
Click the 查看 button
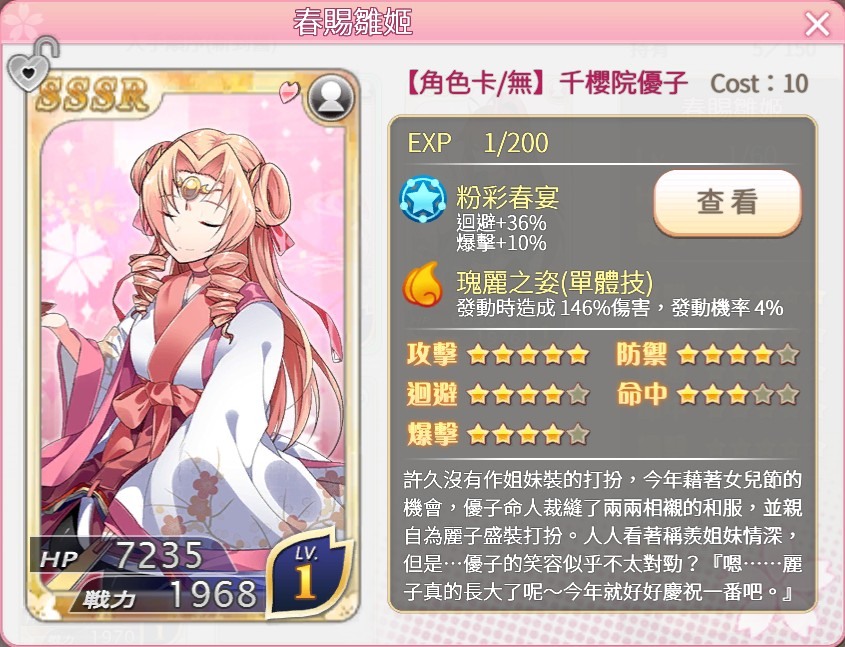pos(728,202)
